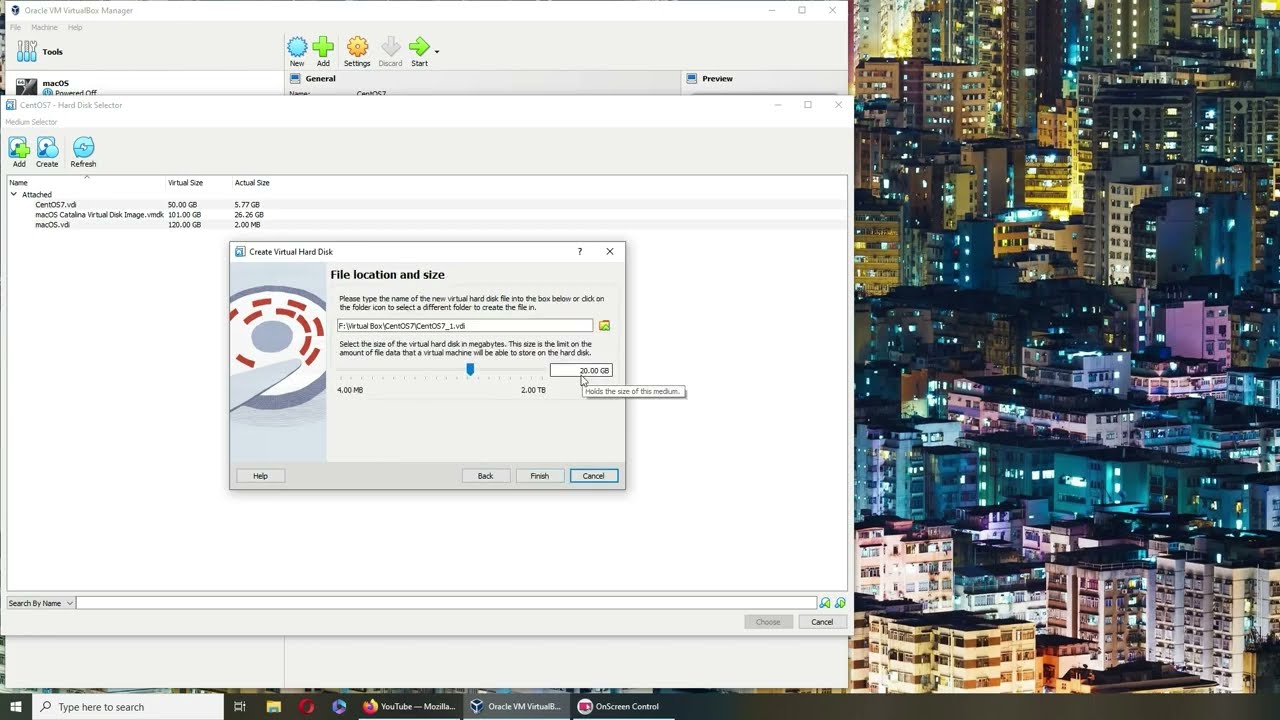
Task: Select the macOS.vdi disk row
Action: click(426, 225)
